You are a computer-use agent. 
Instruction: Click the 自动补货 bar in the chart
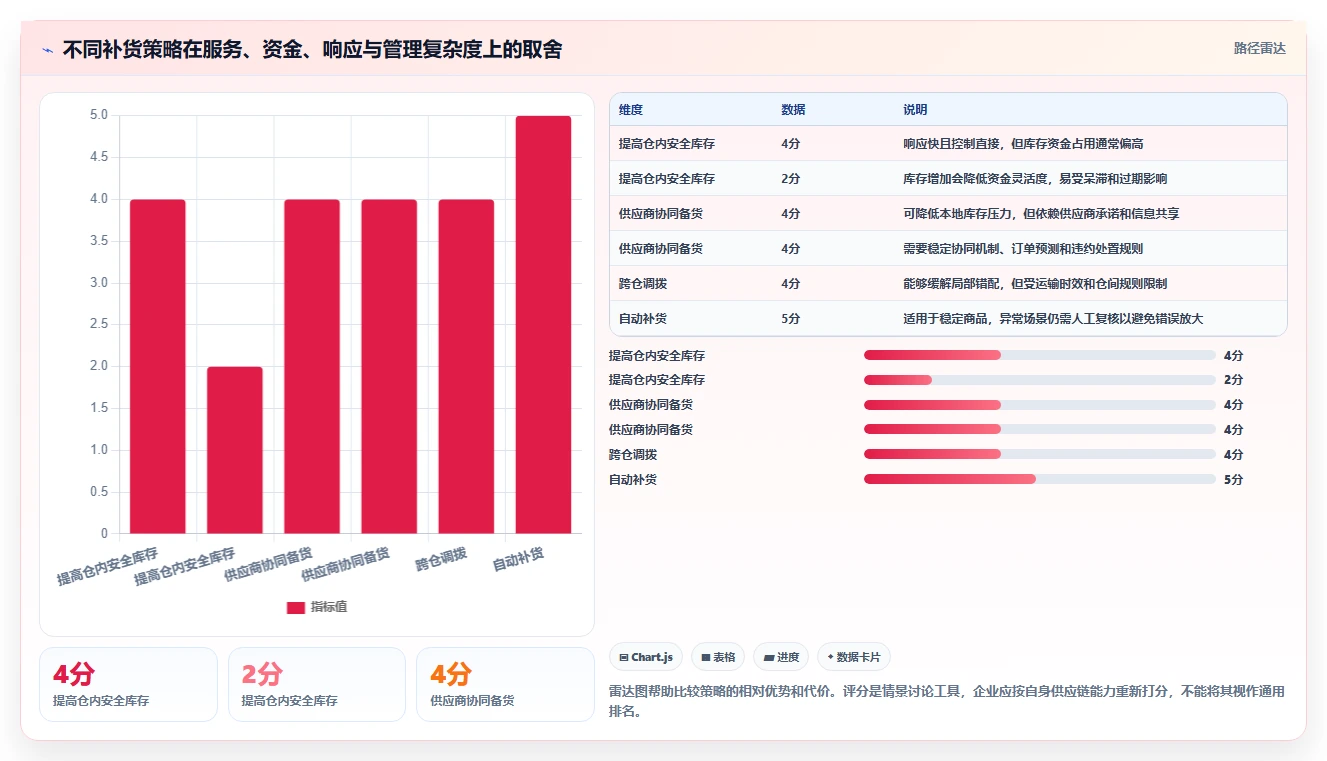(544, 324)
